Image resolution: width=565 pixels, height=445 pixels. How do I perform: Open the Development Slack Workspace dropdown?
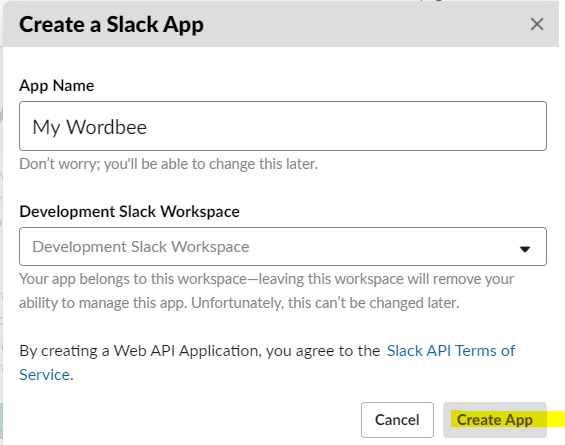(283, 246)
